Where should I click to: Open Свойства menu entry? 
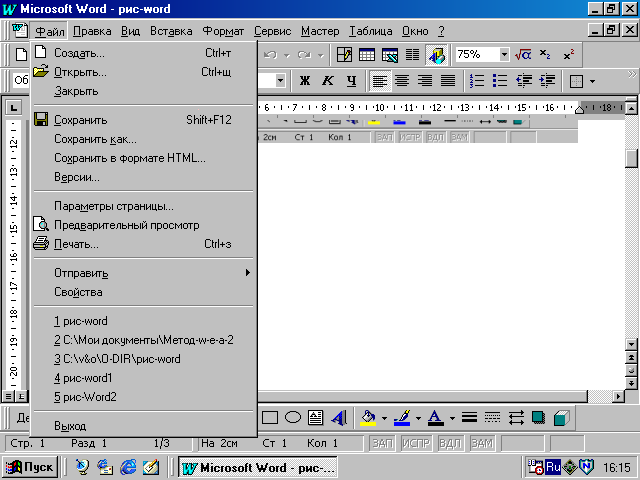click(x=144, y=292)
